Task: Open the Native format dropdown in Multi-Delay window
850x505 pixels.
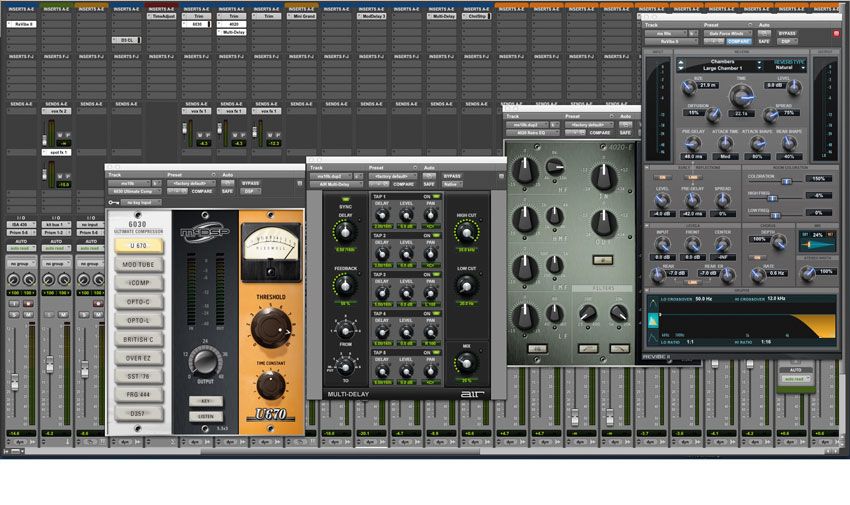Action: tap(452, 184)
